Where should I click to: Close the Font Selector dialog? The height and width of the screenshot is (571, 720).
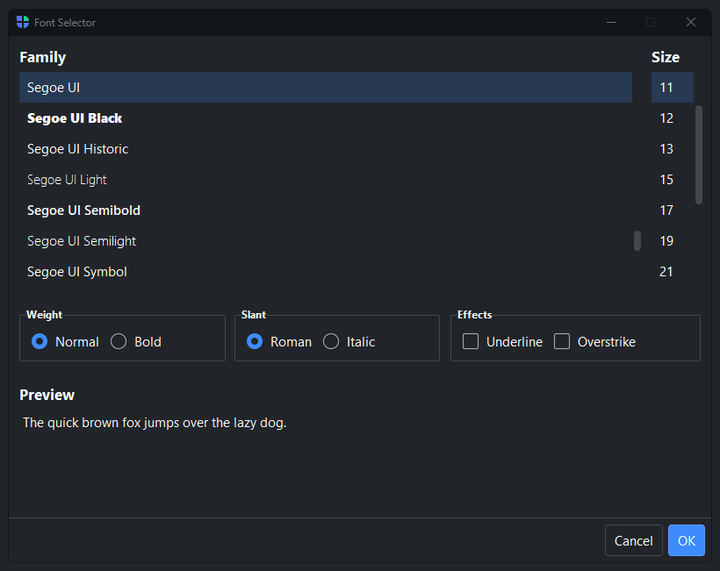691,22
